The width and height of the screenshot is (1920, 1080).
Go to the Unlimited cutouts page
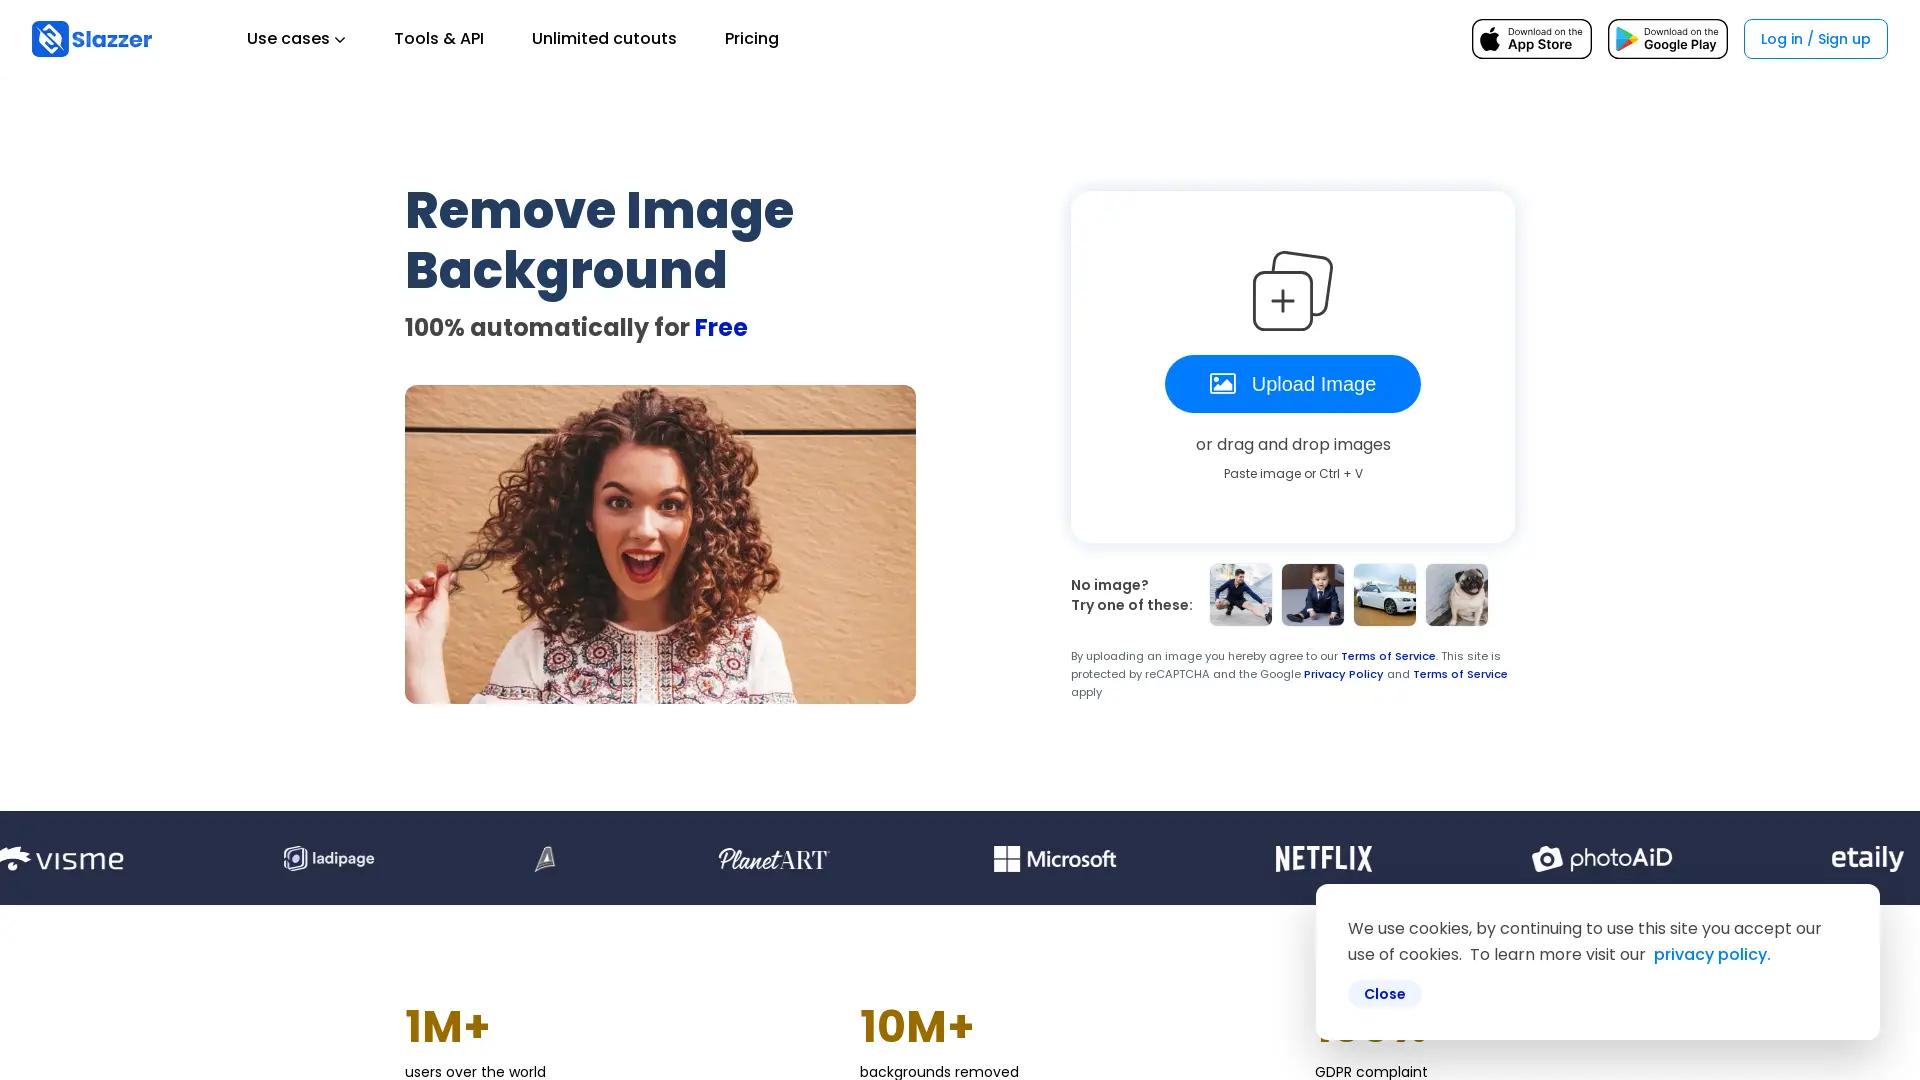(x=604, y=39)
